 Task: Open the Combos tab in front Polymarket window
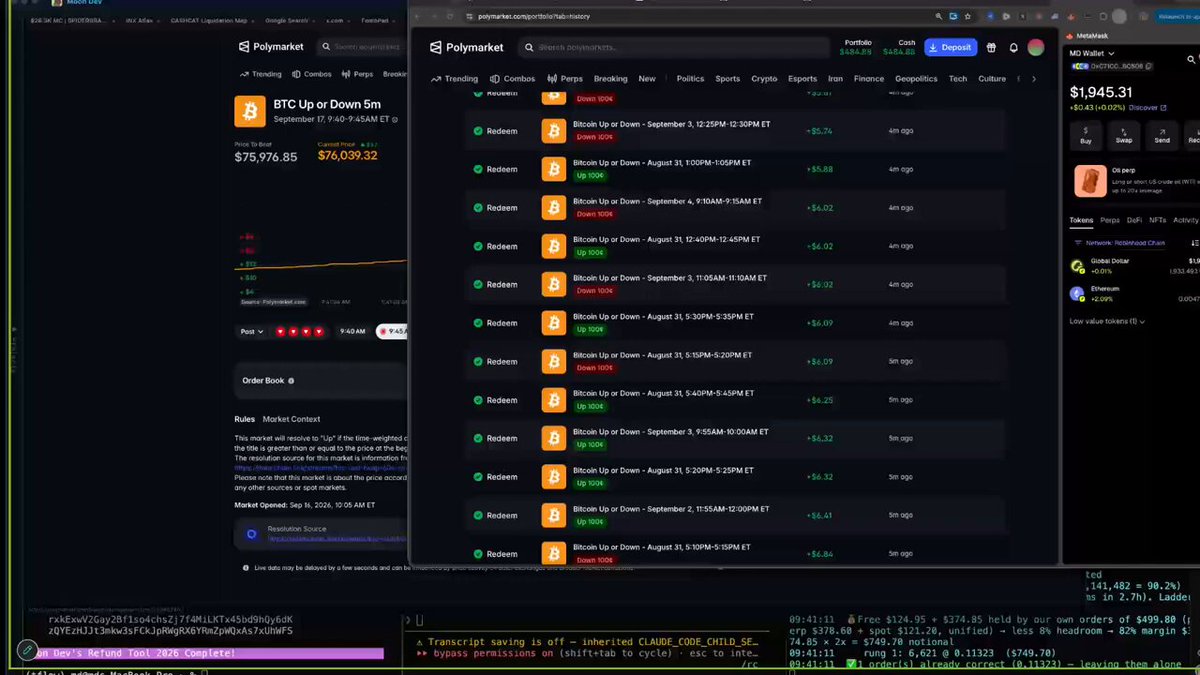(513, 79)
